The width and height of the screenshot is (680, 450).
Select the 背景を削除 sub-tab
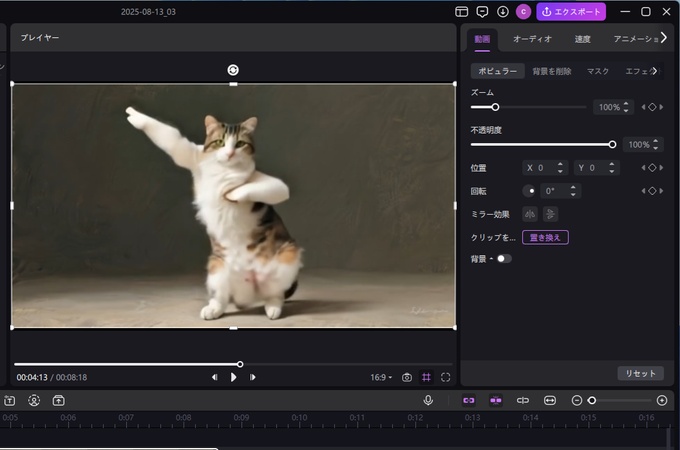552,71
